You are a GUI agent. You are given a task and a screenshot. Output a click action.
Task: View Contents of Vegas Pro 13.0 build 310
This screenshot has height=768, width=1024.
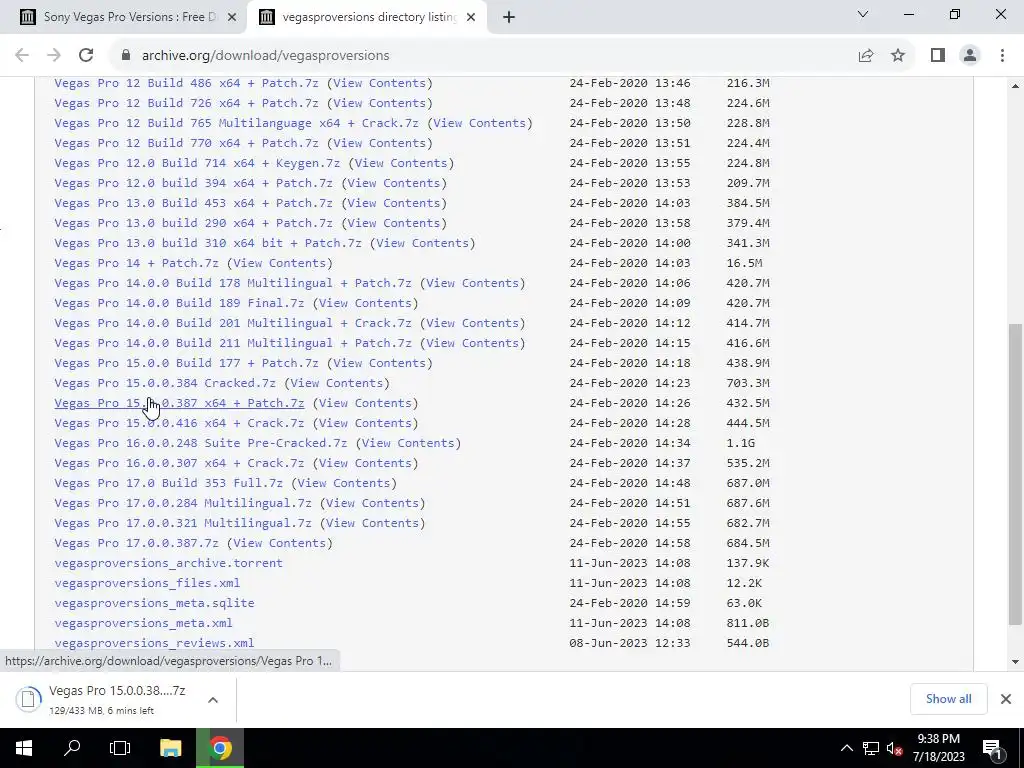tap(422, 243)
